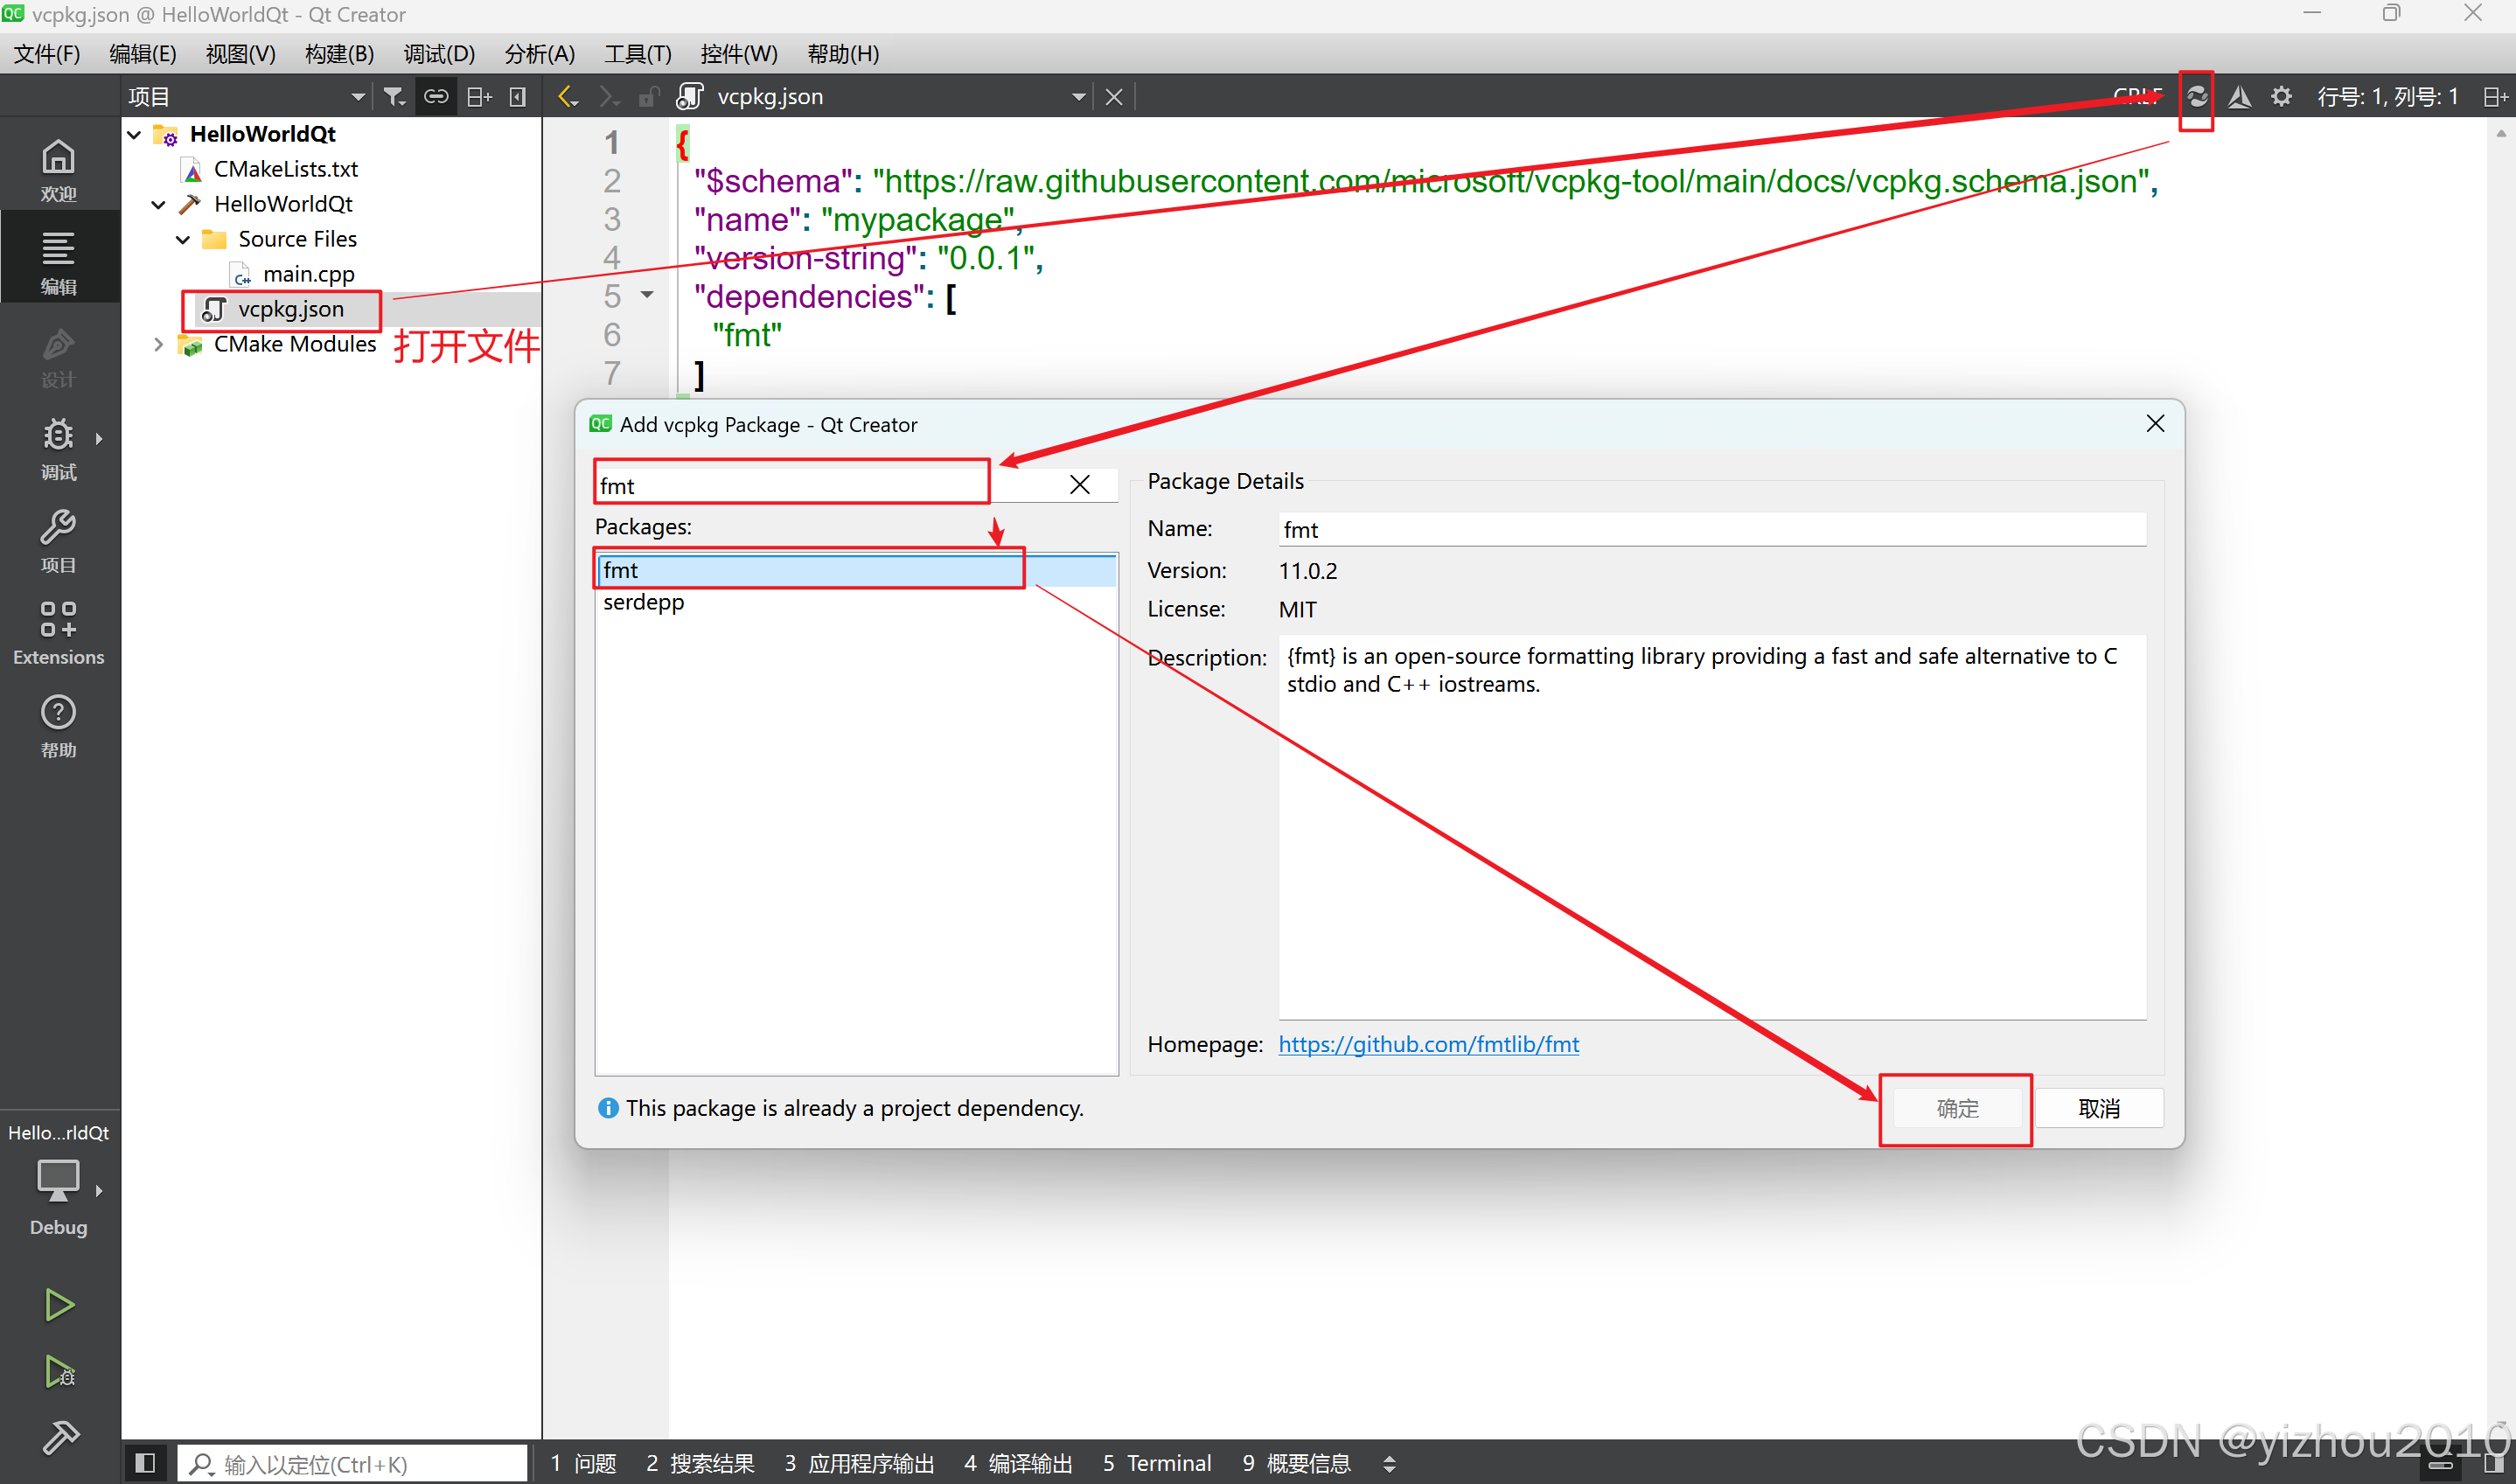Screen dimensions: 2516x1484
Task: Open the 工具(T) menu
Action: 637,53
